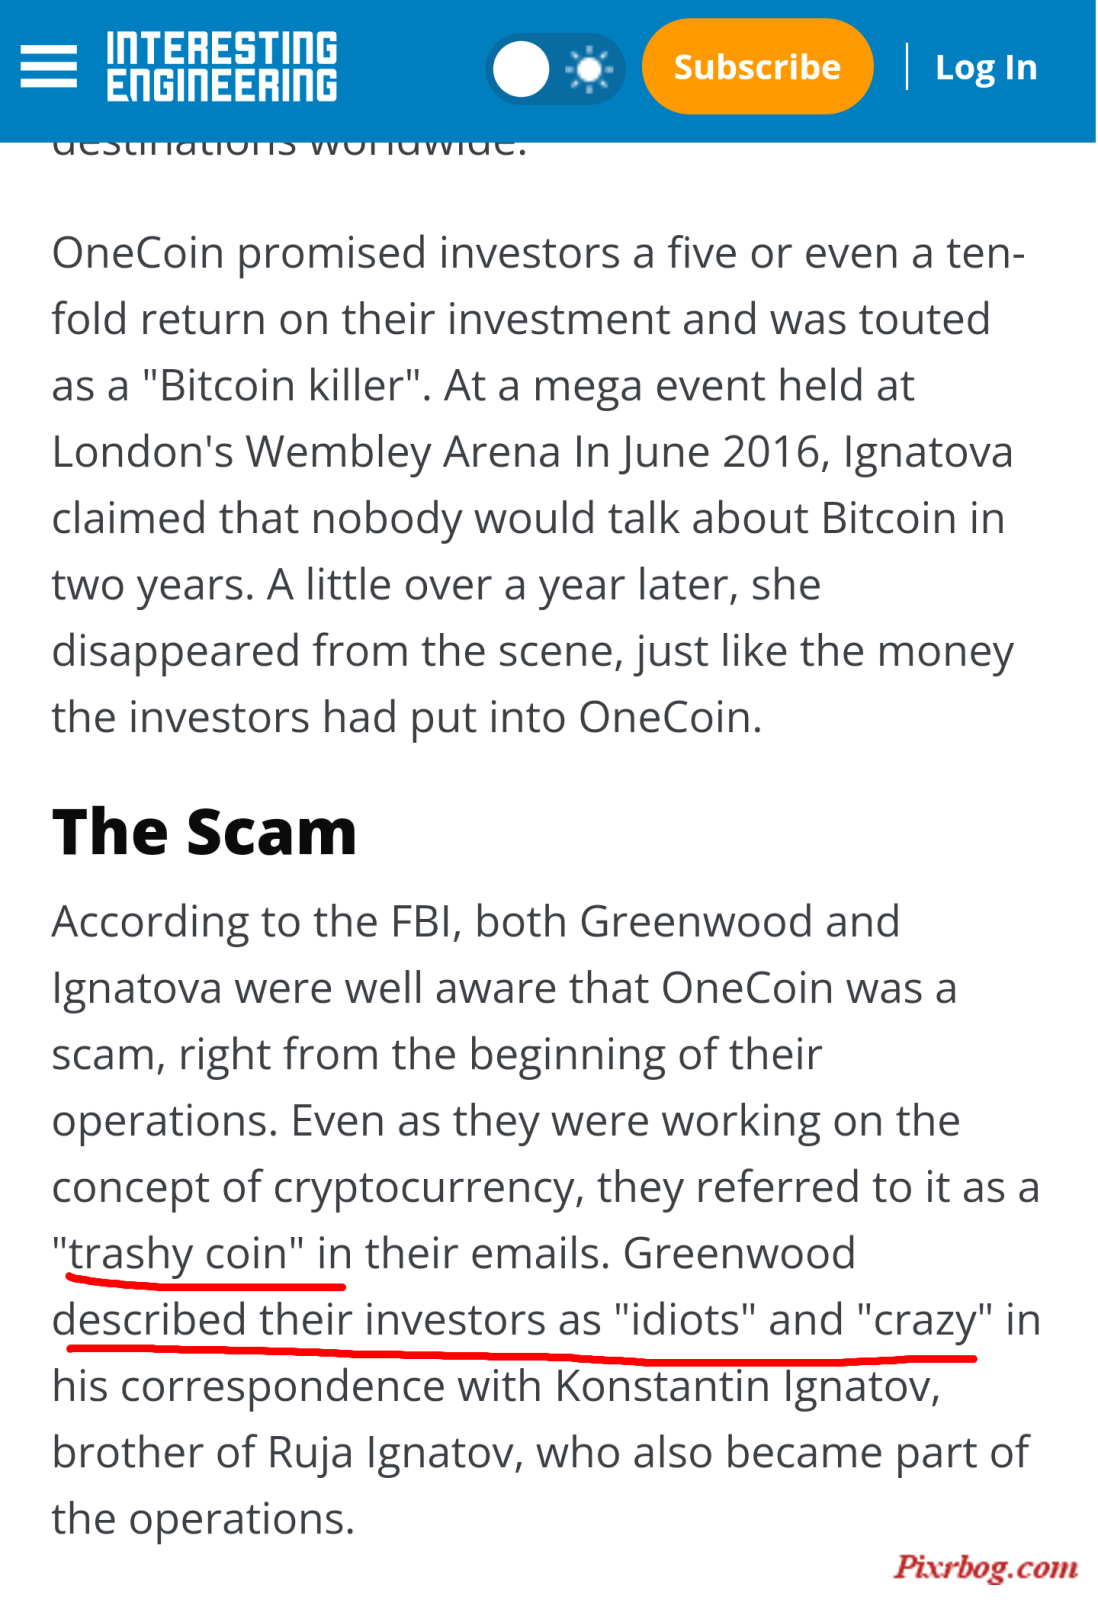Click the words "Wembley Arena"
Image resolution: width=1098 pixels, height=1600 pixels.
coord(404,452)
